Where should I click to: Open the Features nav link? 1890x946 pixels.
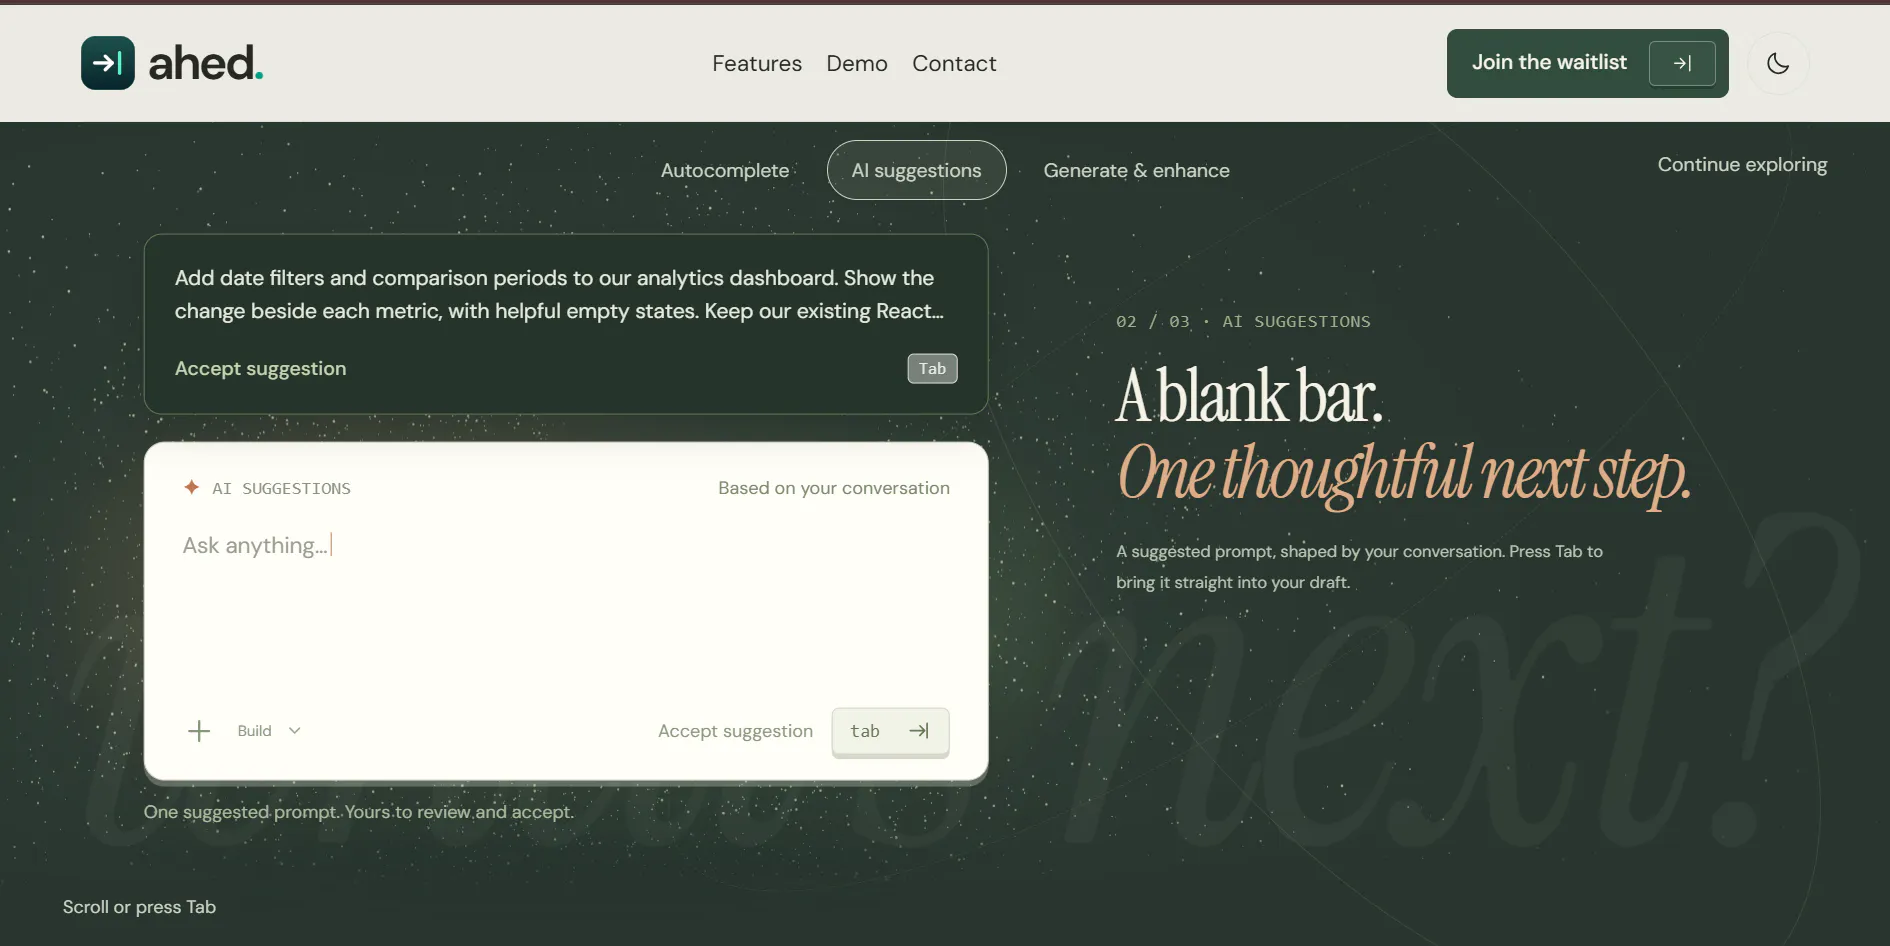[757, 63]
